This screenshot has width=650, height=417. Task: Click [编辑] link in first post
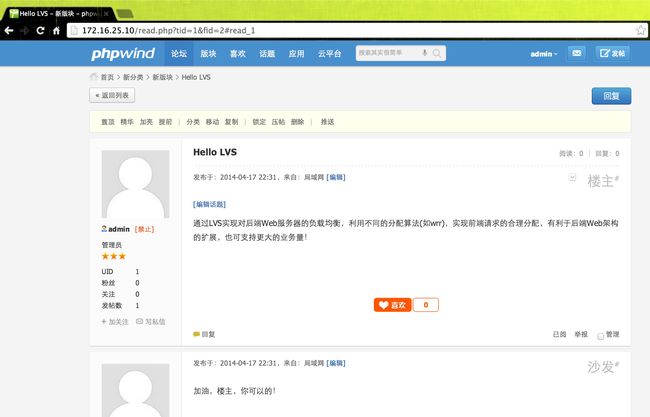click(x=336, y=177)
